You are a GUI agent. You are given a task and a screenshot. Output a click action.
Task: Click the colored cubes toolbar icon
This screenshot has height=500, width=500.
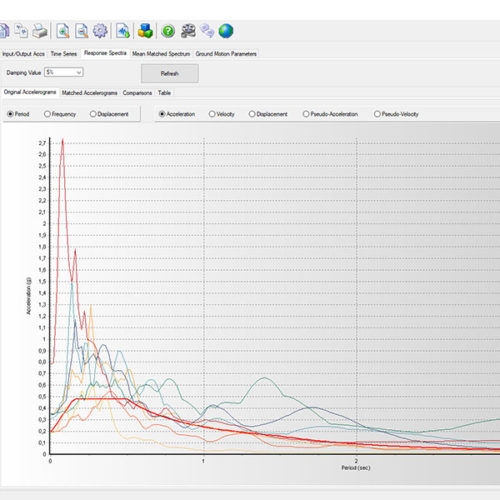point(145,31)
